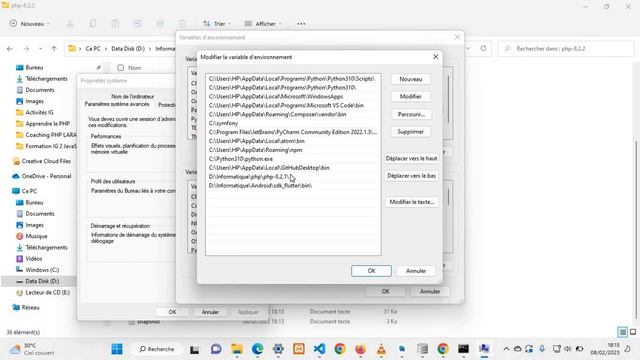Select the C:\symfony path entry
Screen dimensions: 640x360
[293, 123]
